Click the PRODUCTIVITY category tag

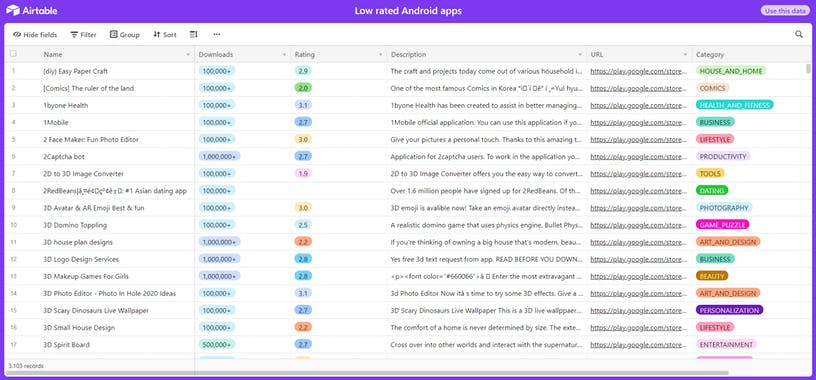coord(723,157)
